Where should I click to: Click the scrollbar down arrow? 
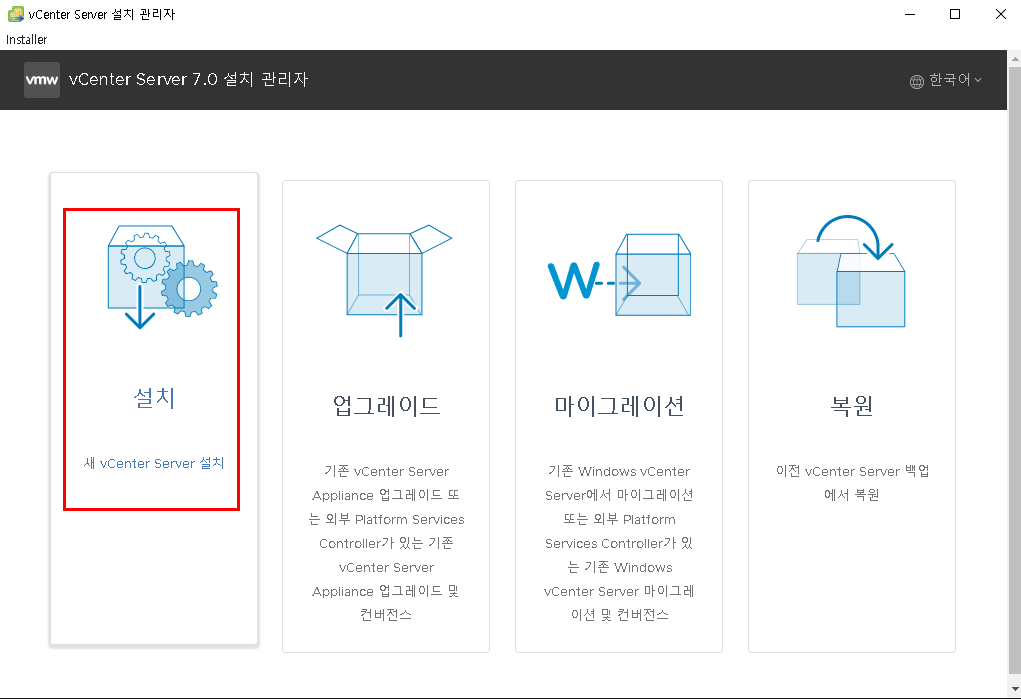(x=1014, y=688)
